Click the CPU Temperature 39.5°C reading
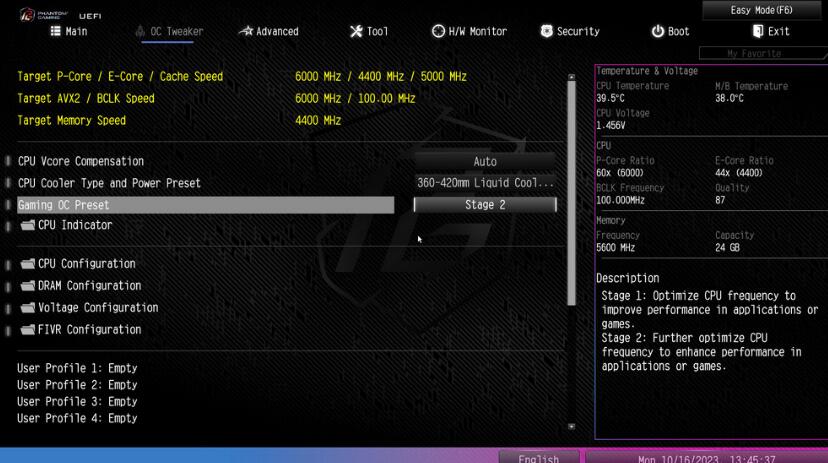Viewport: 828px width, 463px height. [x=610, y=98]
